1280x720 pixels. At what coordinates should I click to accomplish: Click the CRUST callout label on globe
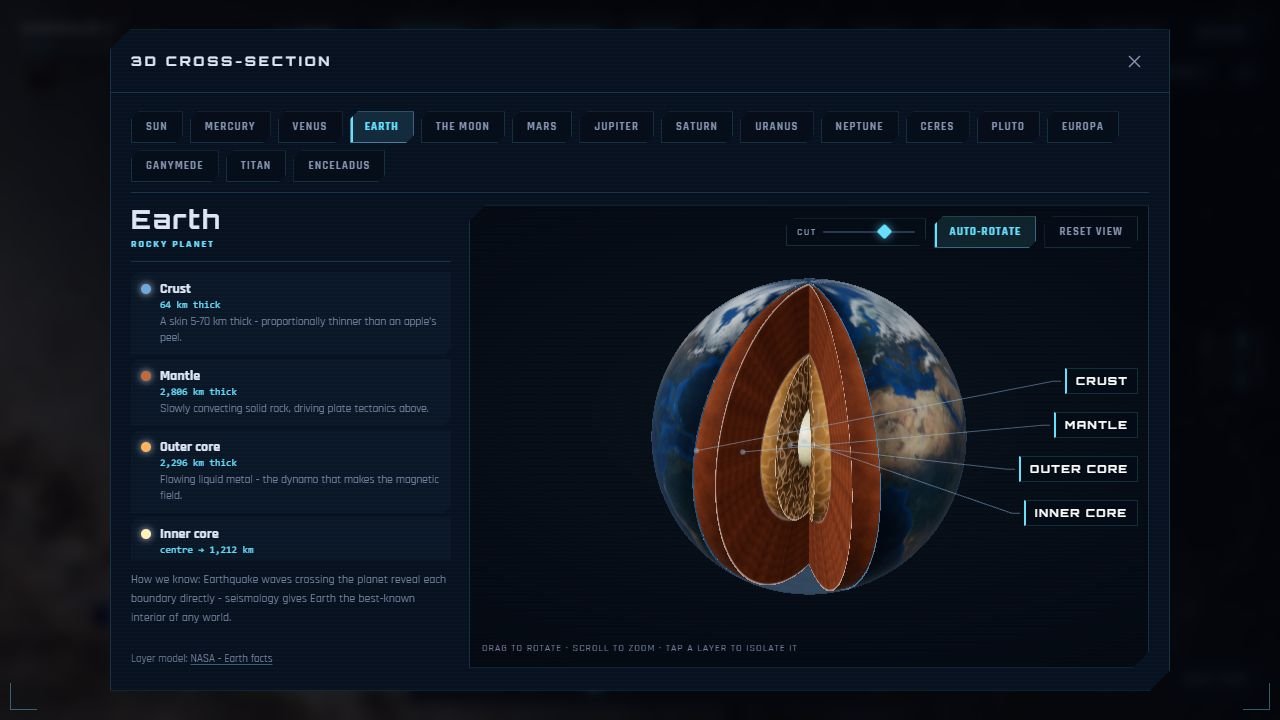point(1101,381)
